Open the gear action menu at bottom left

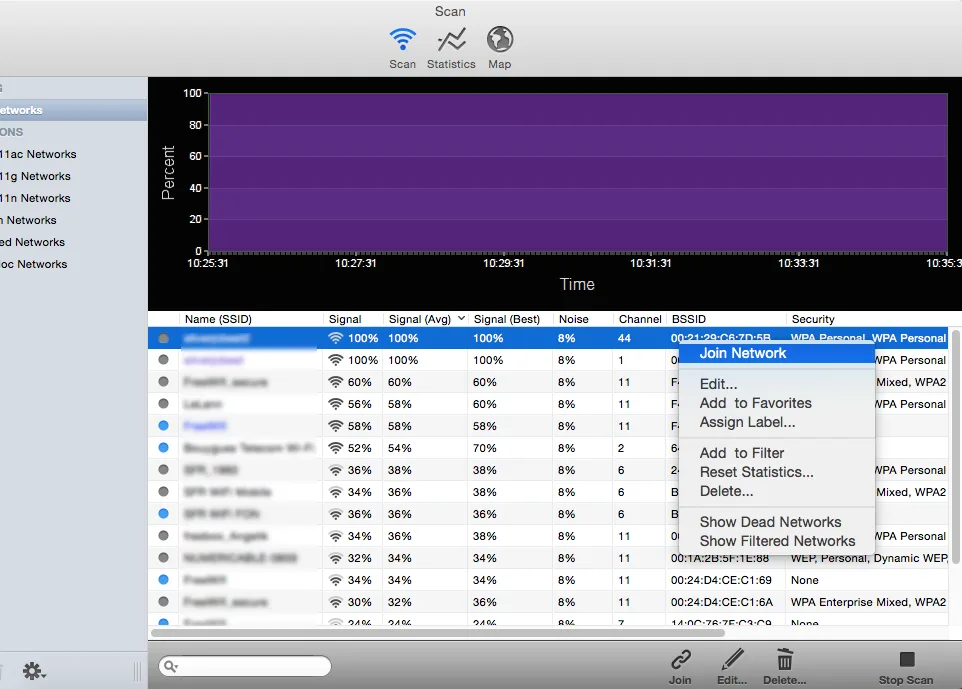(x=34, y=671)
